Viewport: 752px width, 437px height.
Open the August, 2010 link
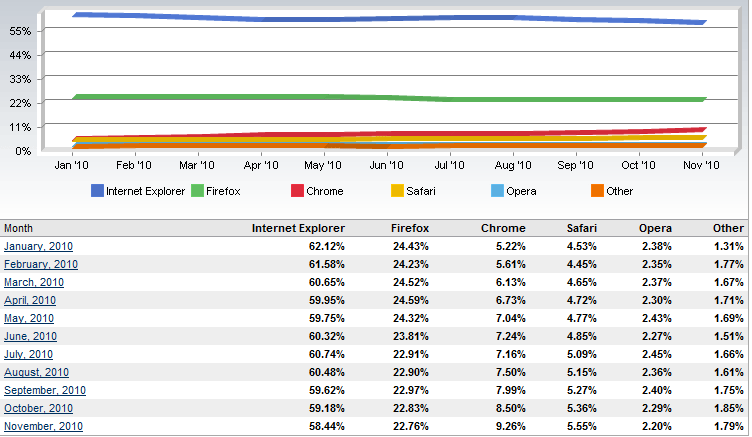coord(36,373)
